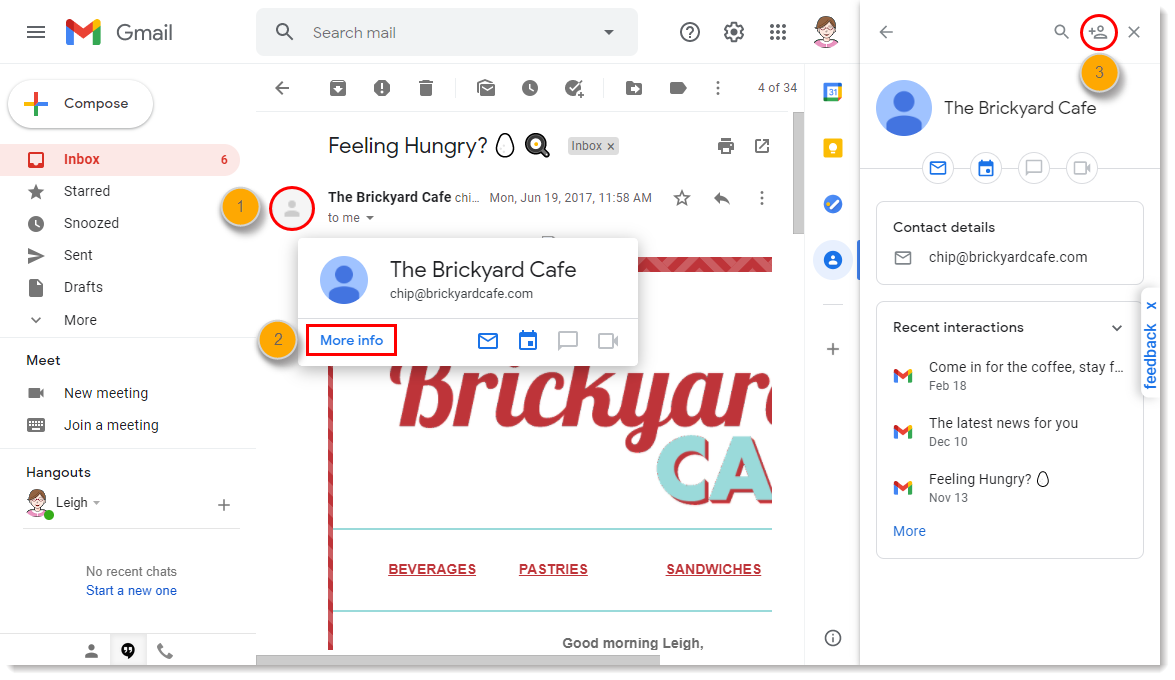Add Brickyard Cafe to contacts
This screenshot has height=680, width=1175.
pos(1098,32)
